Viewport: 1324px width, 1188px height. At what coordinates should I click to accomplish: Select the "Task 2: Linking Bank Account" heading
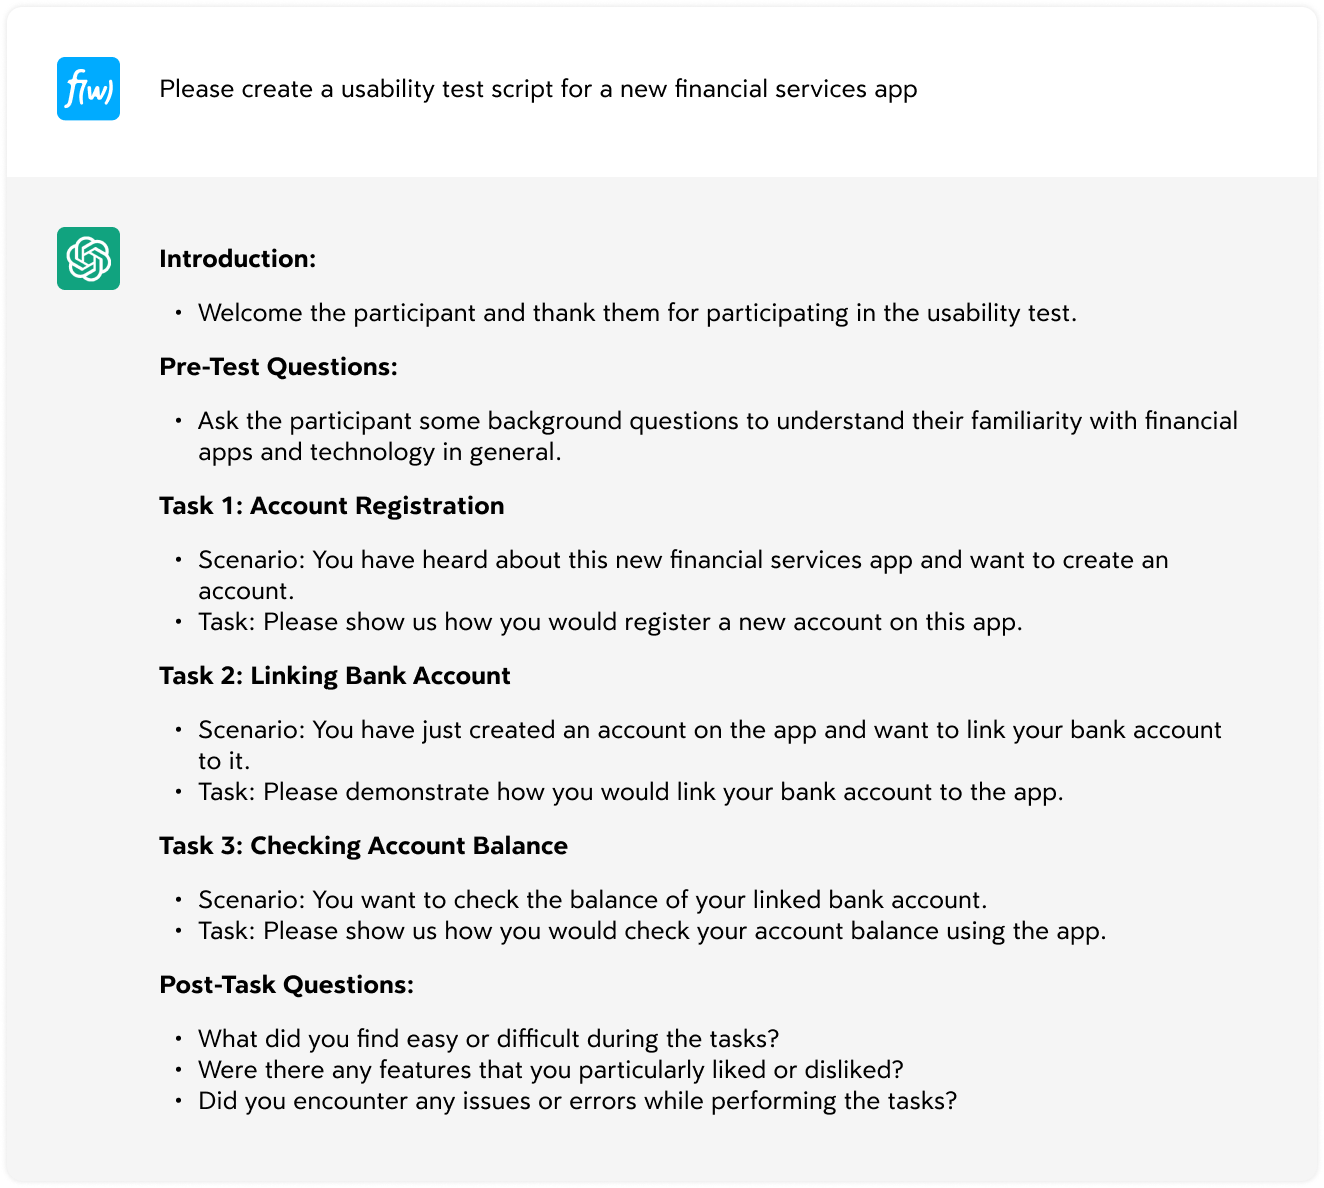pos(334,676)
